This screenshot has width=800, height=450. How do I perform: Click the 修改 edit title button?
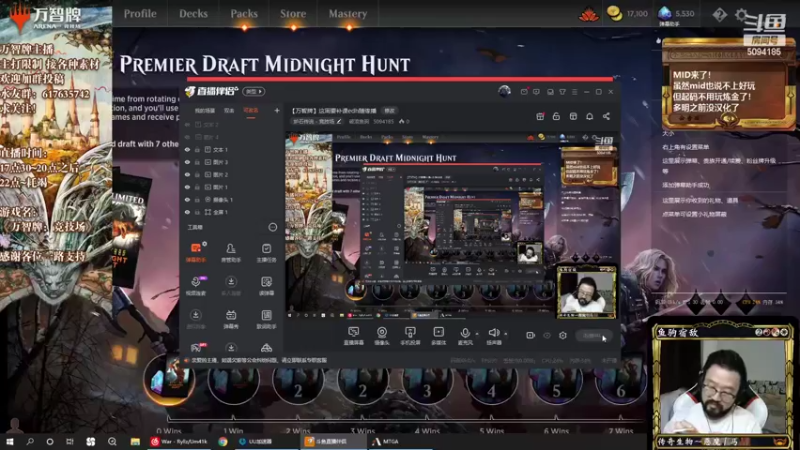389,111
